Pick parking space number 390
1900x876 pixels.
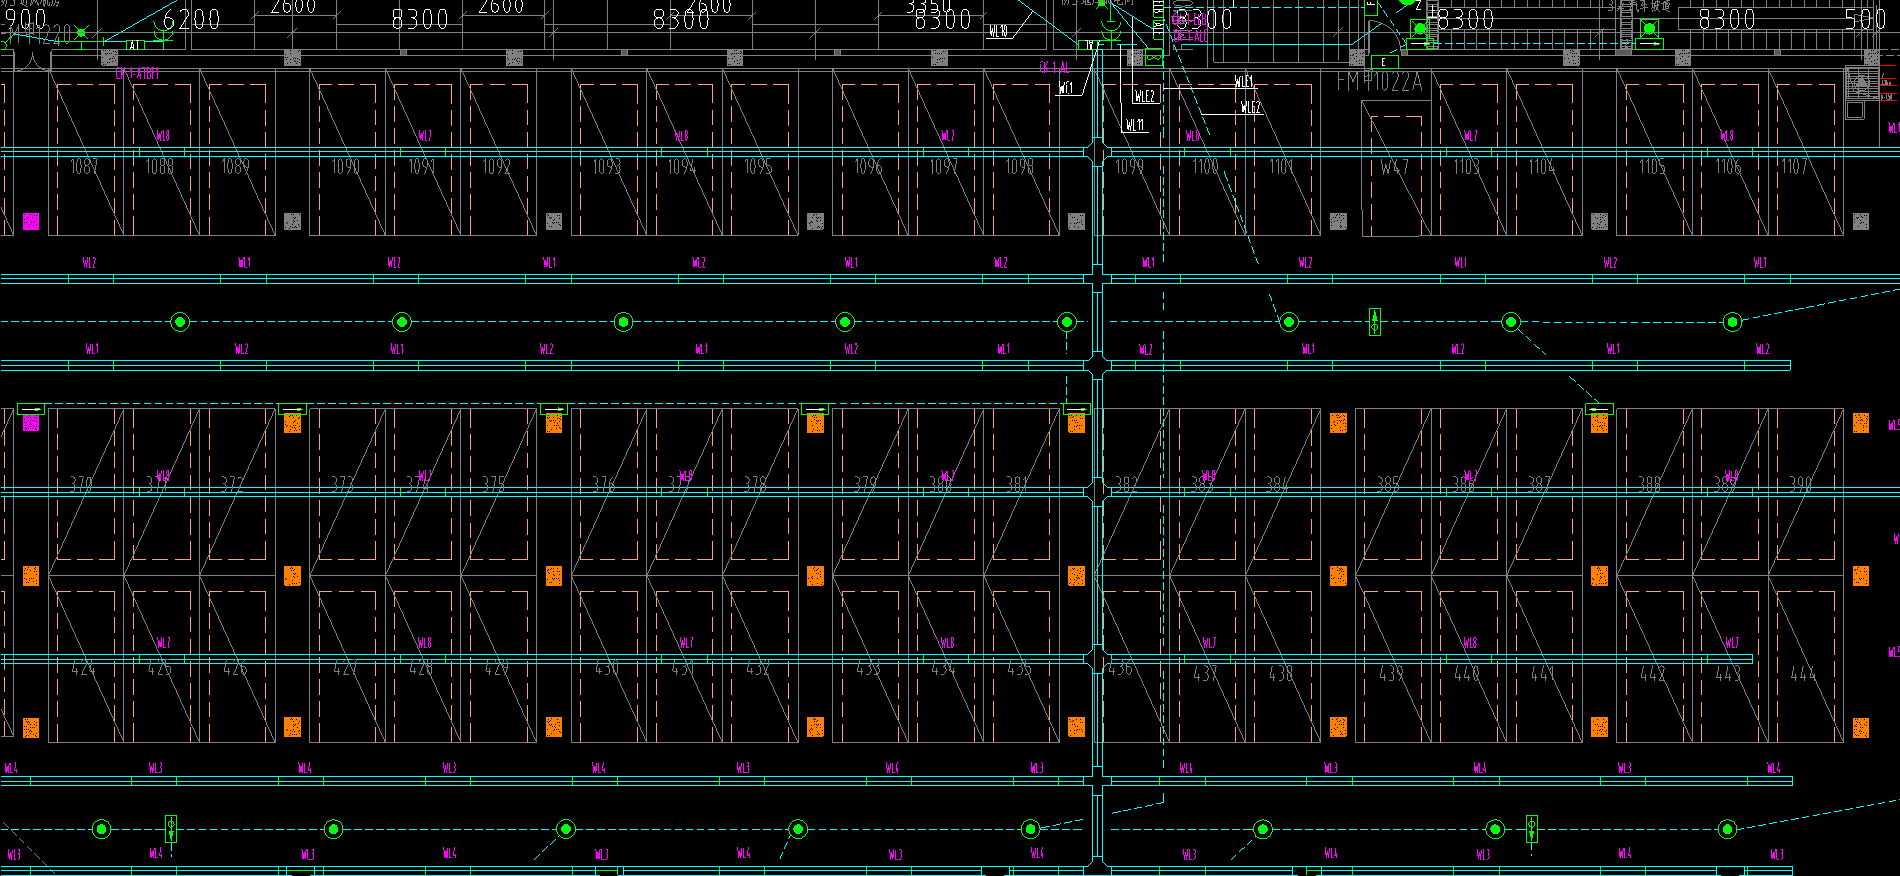[1801, 484]
